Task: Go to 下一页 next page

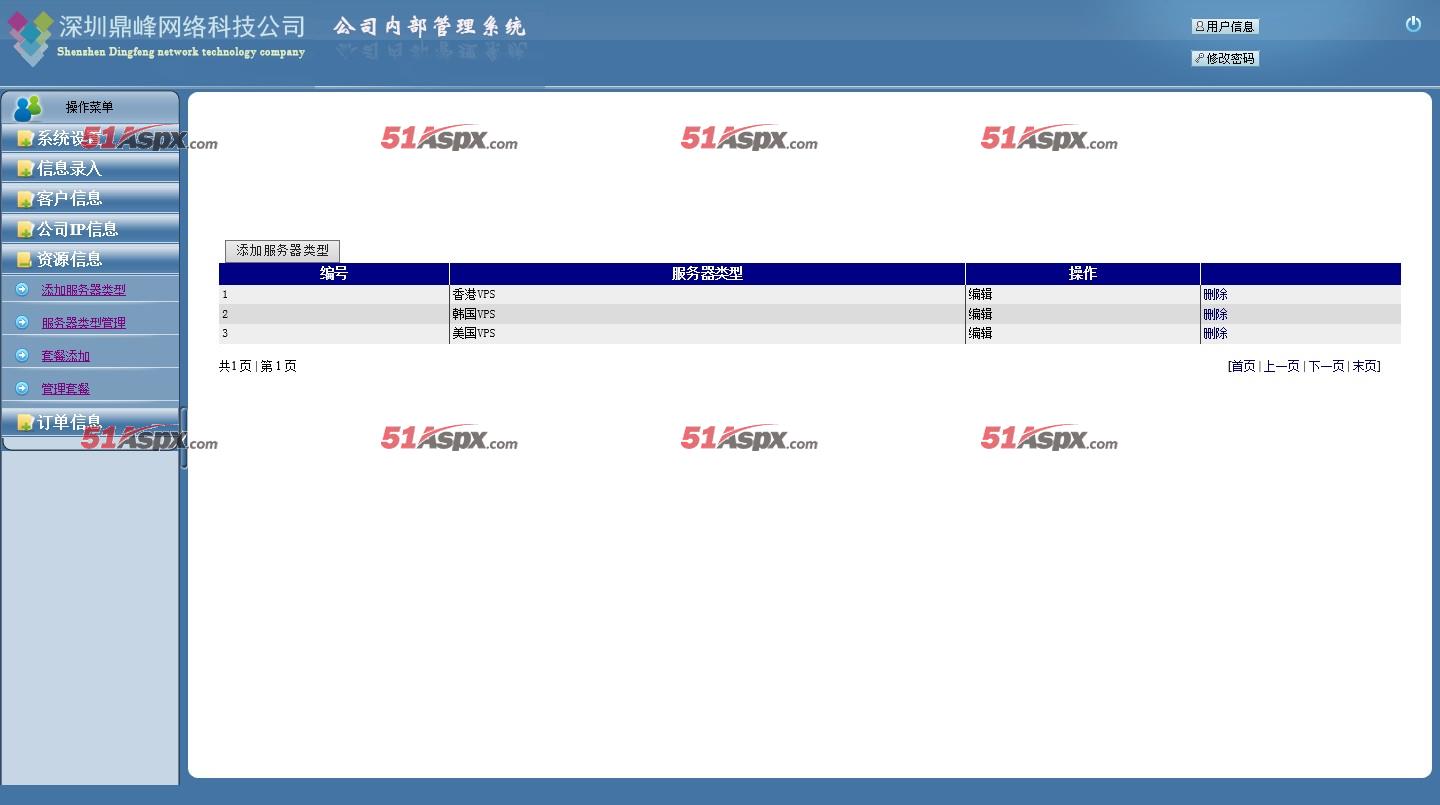Action: (1326, 367)
